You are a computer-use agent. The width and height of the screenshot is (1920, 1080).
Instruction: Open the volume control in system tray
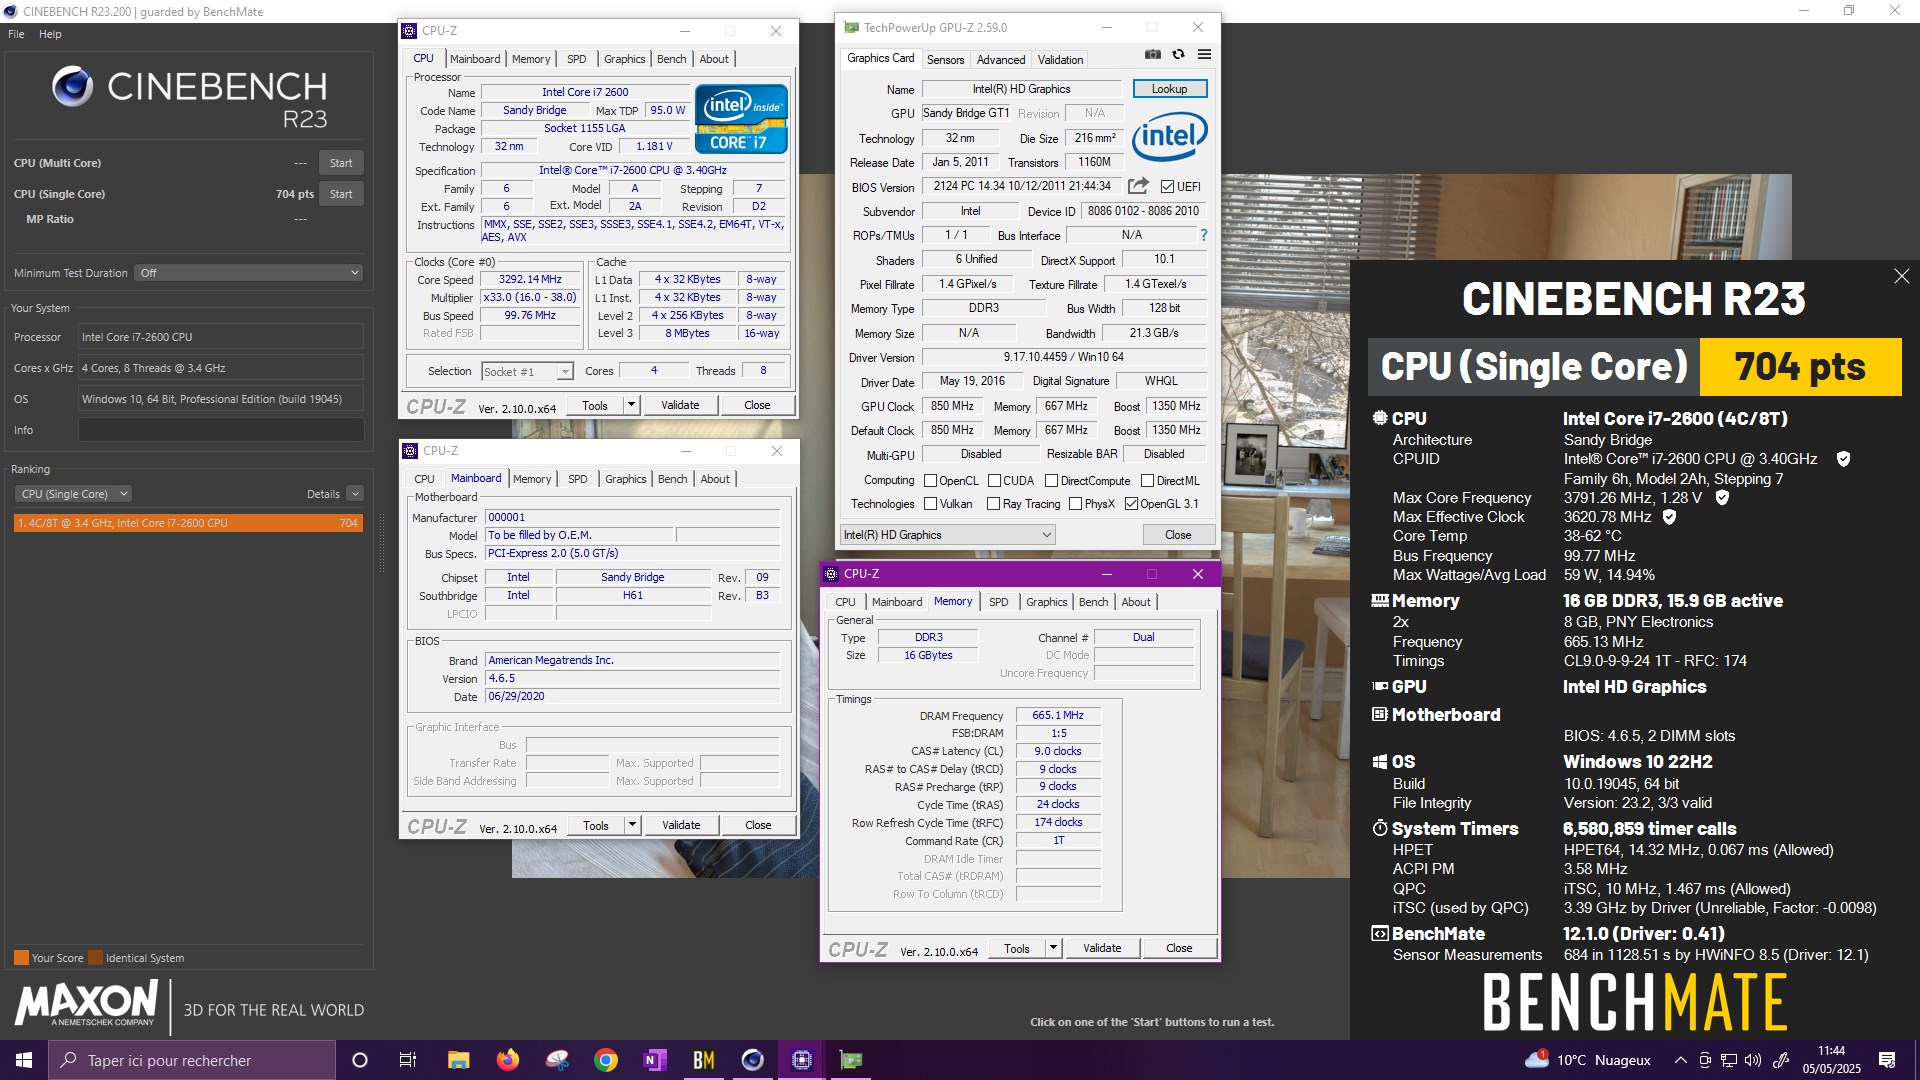click(1752, 1060)
